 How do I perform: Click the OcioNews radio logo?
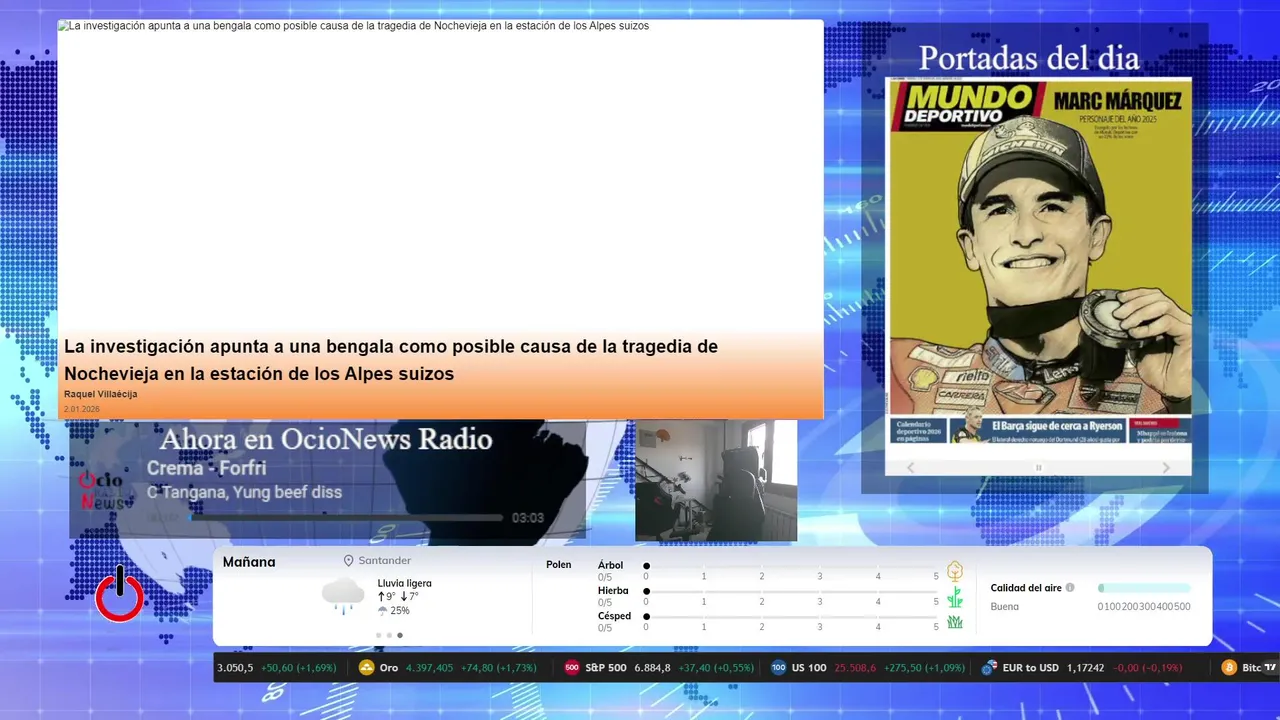click(101, 490)
